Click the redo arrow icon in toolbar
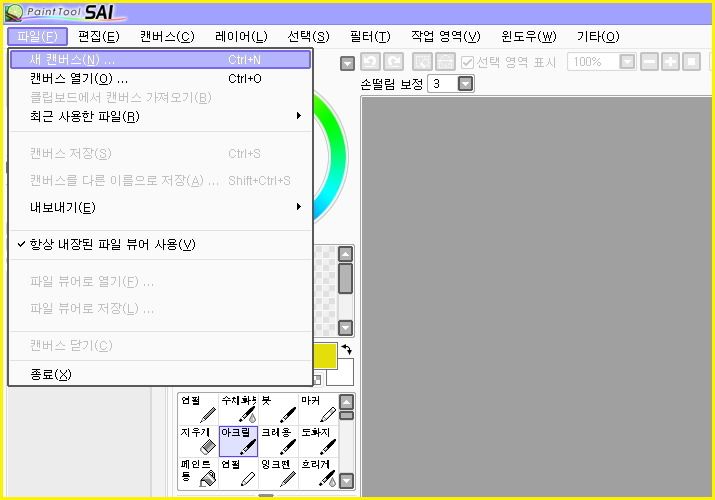Image resolution: width=715 pixels, height=500 pixels. 394,62
